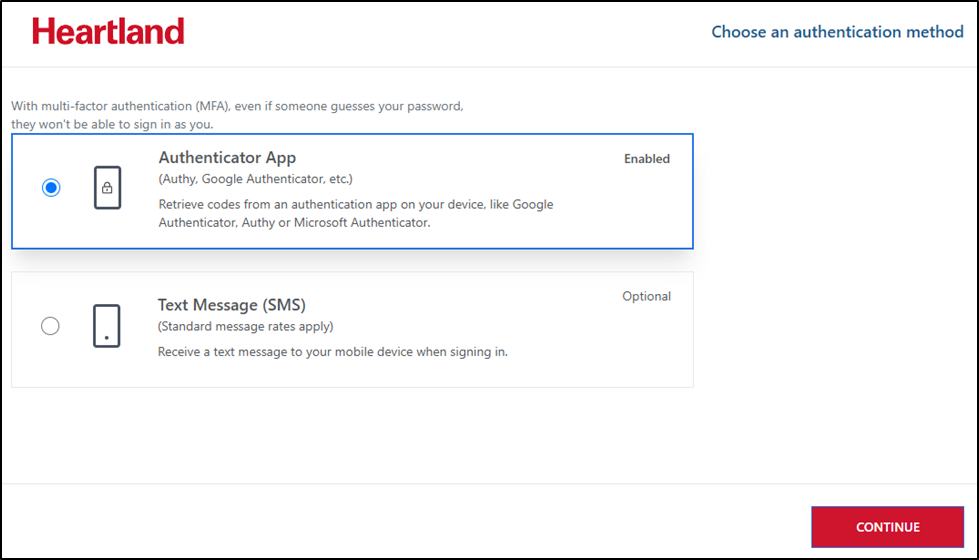Click the multi-factor authentication intro text

point(237,115)
